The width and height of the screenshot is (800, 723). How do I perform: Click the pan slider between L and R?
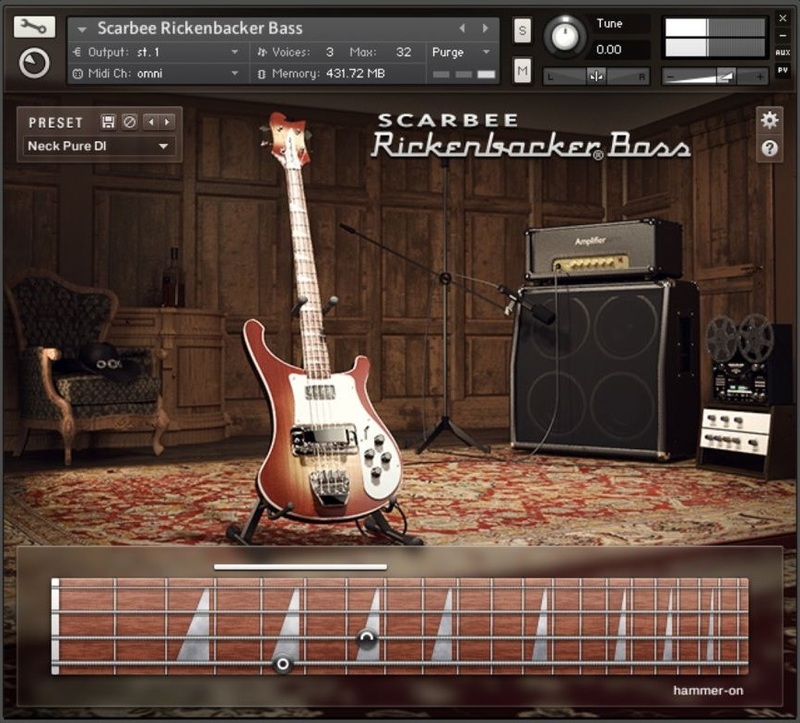point(596,76)
